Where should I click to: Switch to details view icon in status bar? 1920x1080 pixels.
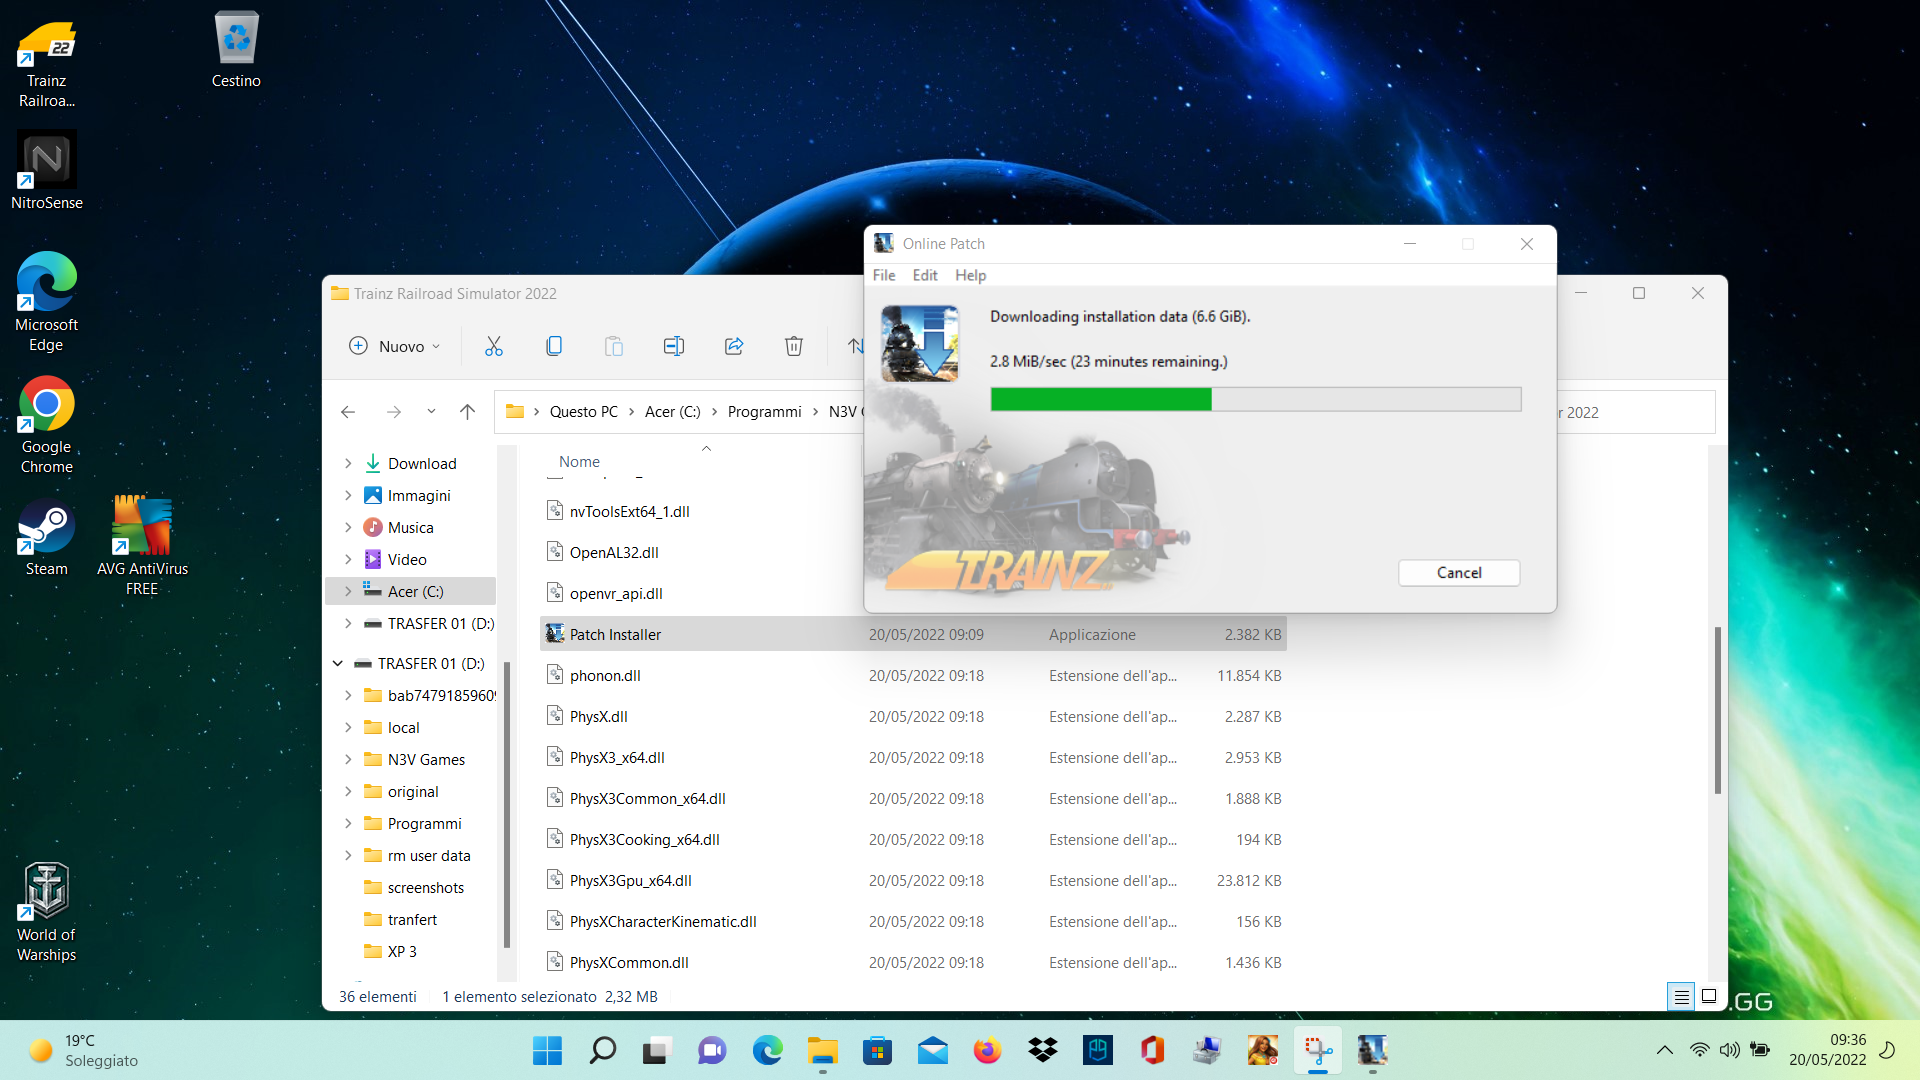pos(1682,997)
